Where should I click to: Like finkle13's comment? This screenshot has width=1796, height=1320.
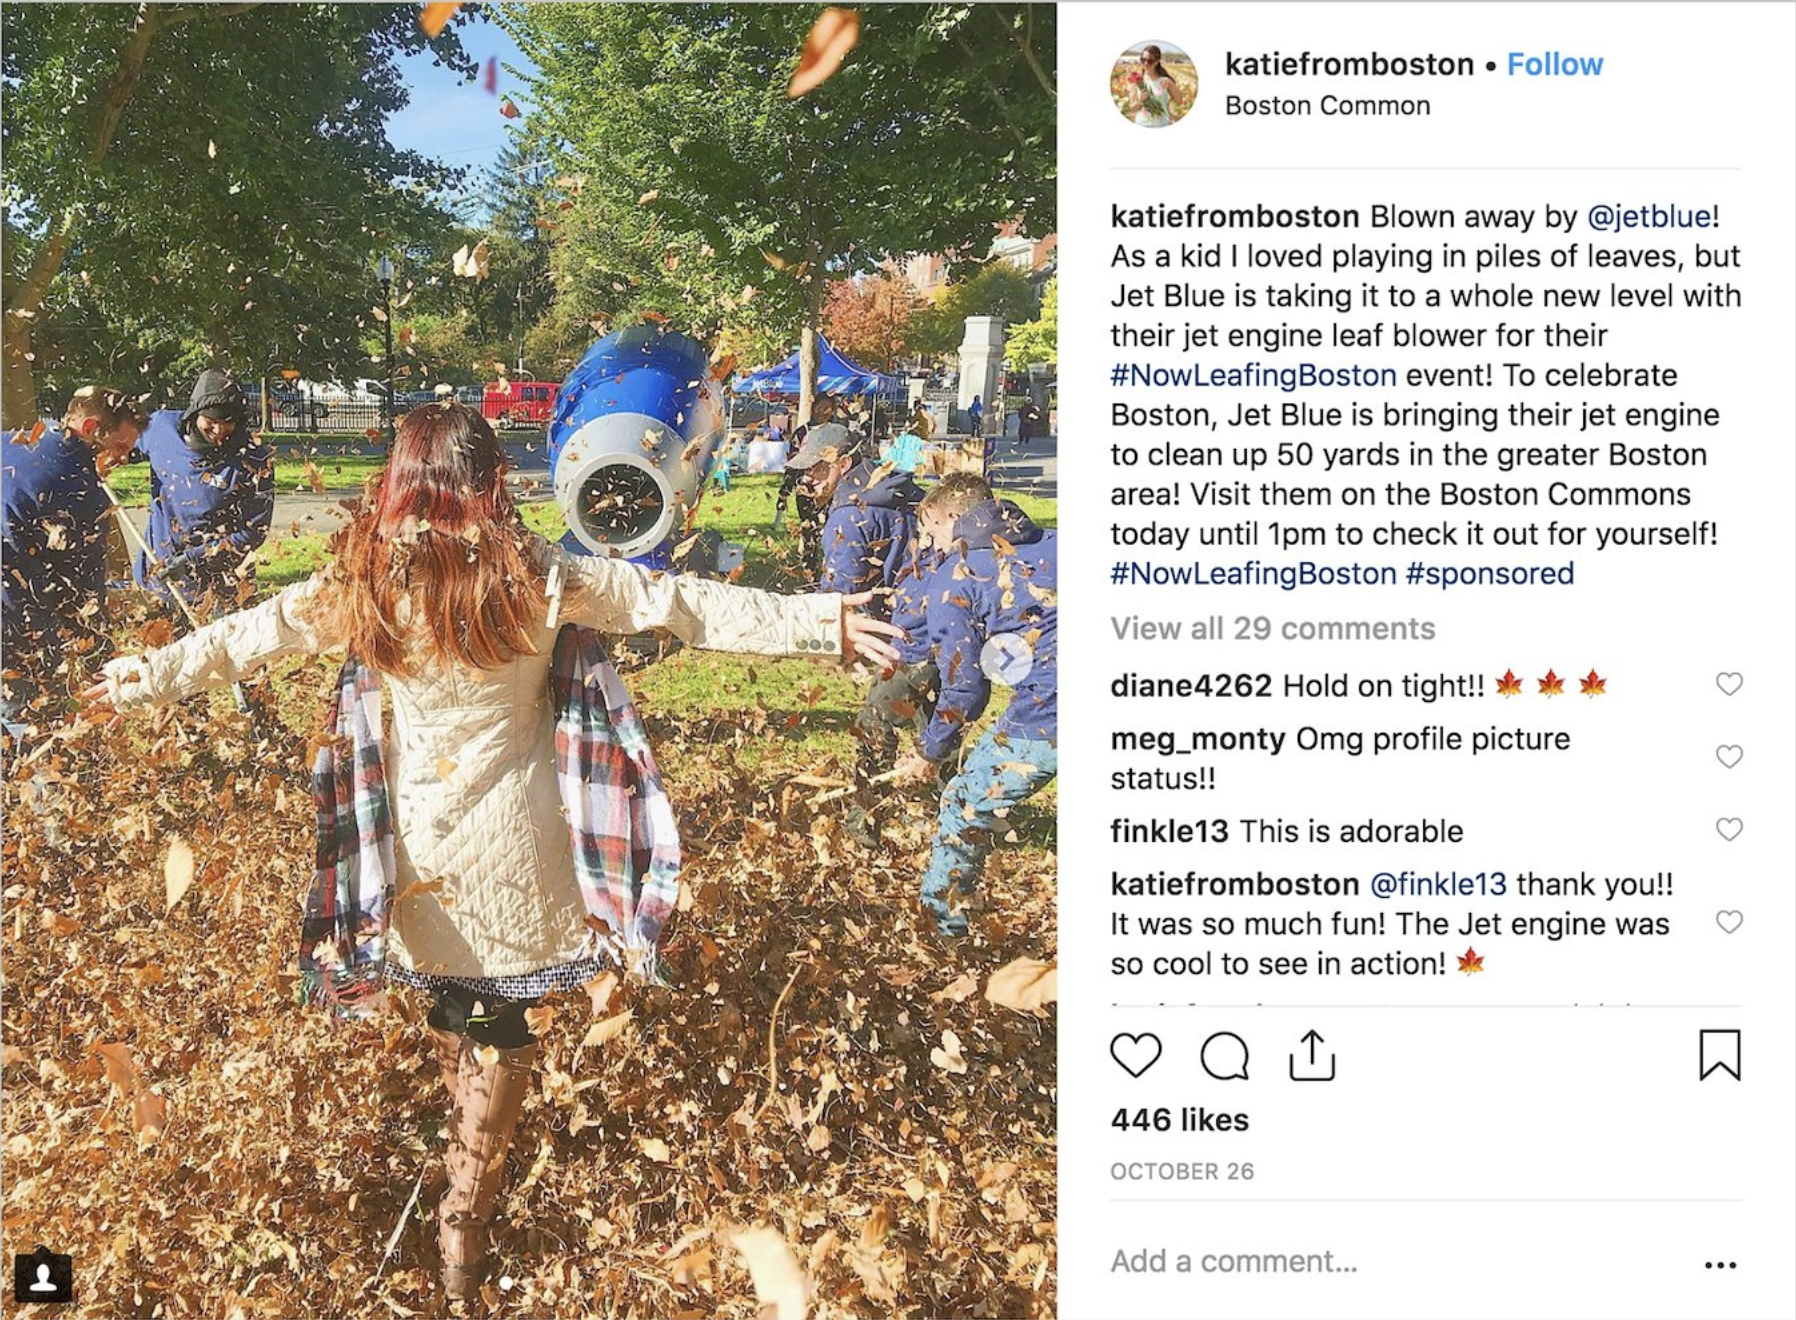click(x=1729, y=829)
